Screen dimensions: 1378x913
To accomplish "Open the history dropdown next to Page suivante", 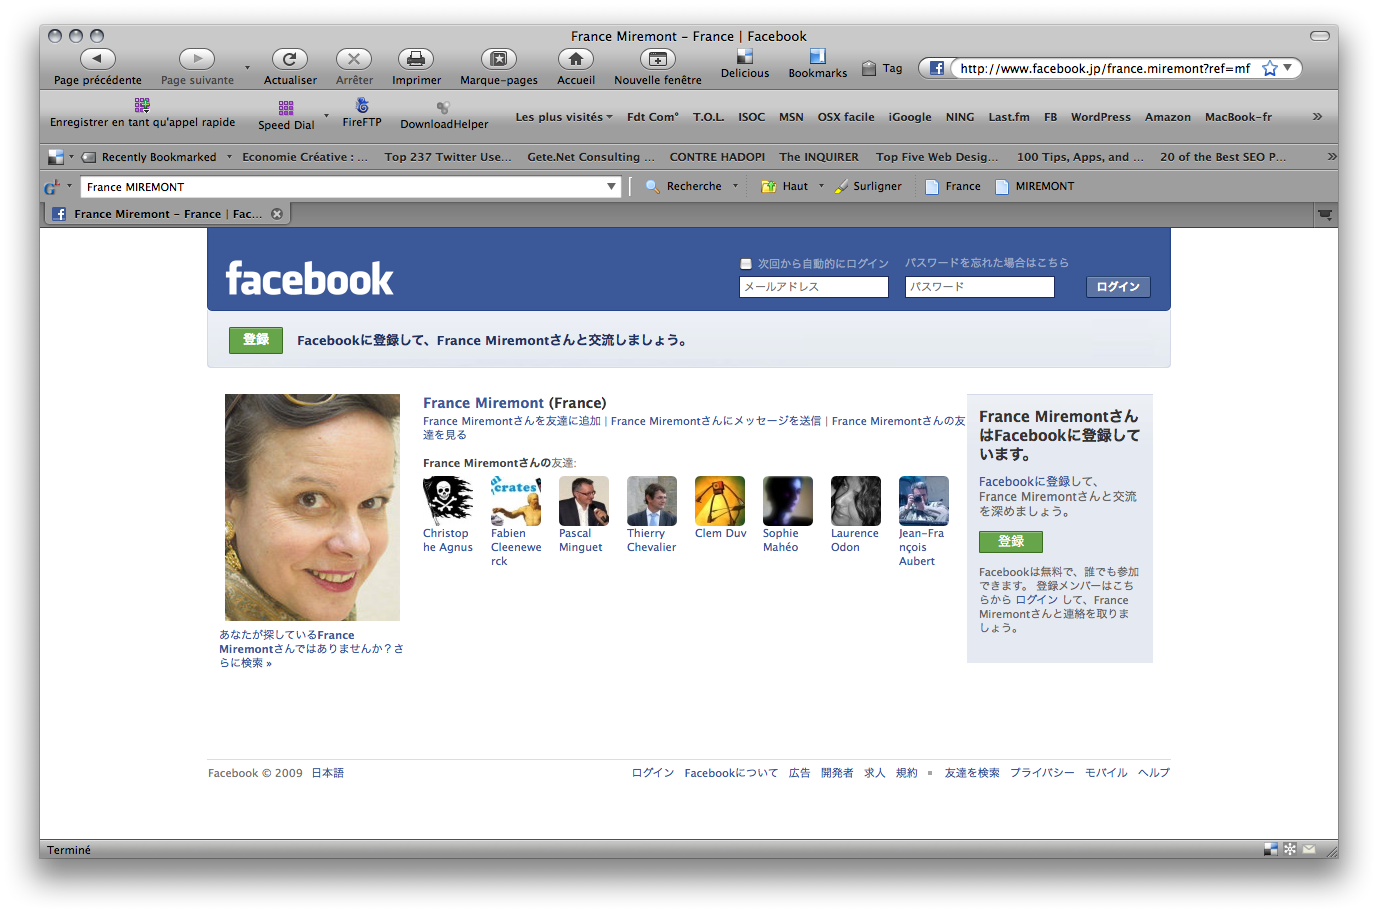I will coord(247,68).
